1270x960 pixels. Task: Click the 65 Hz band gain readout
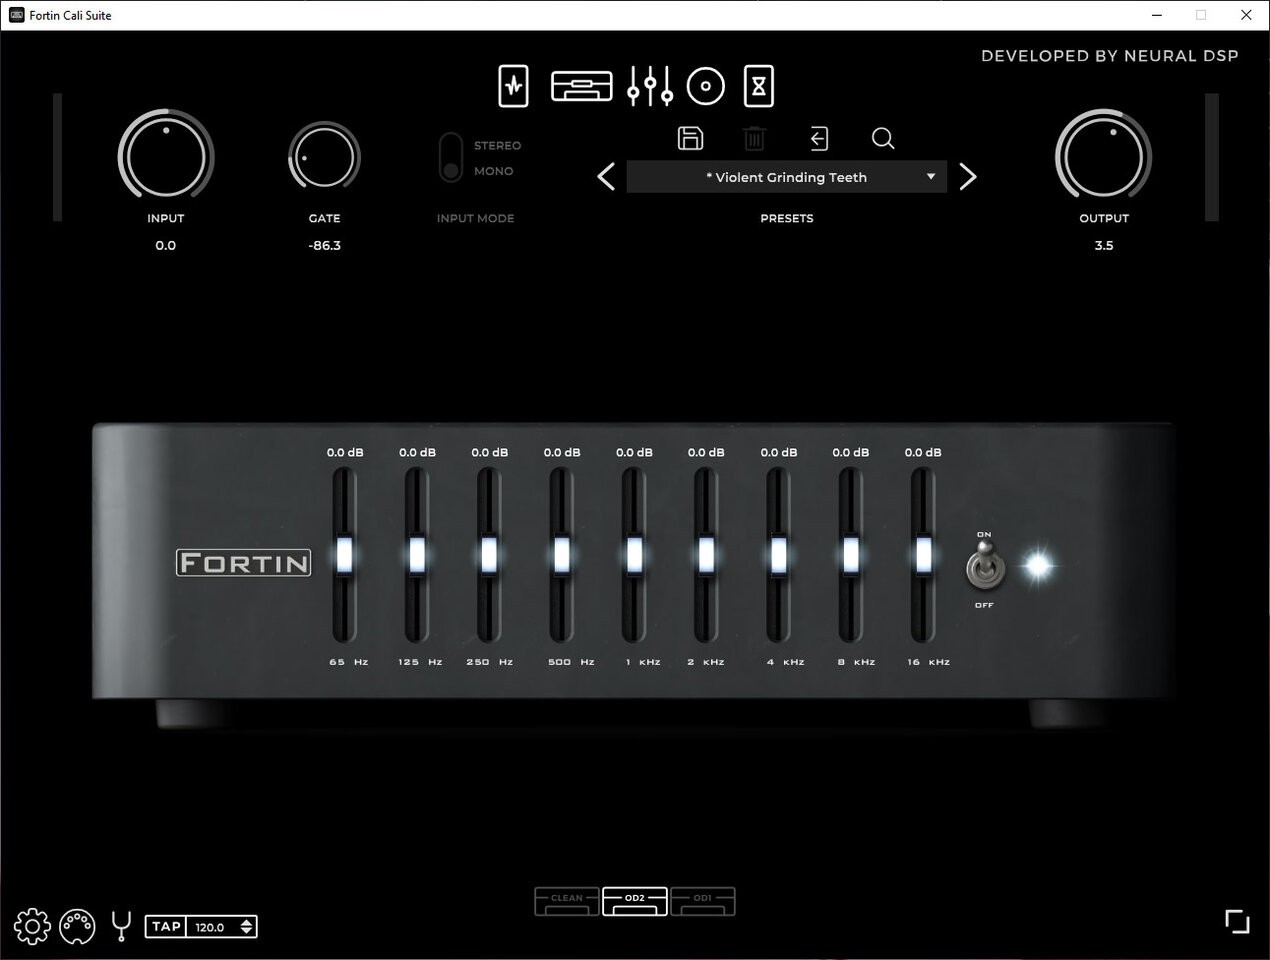click(345, 452)
